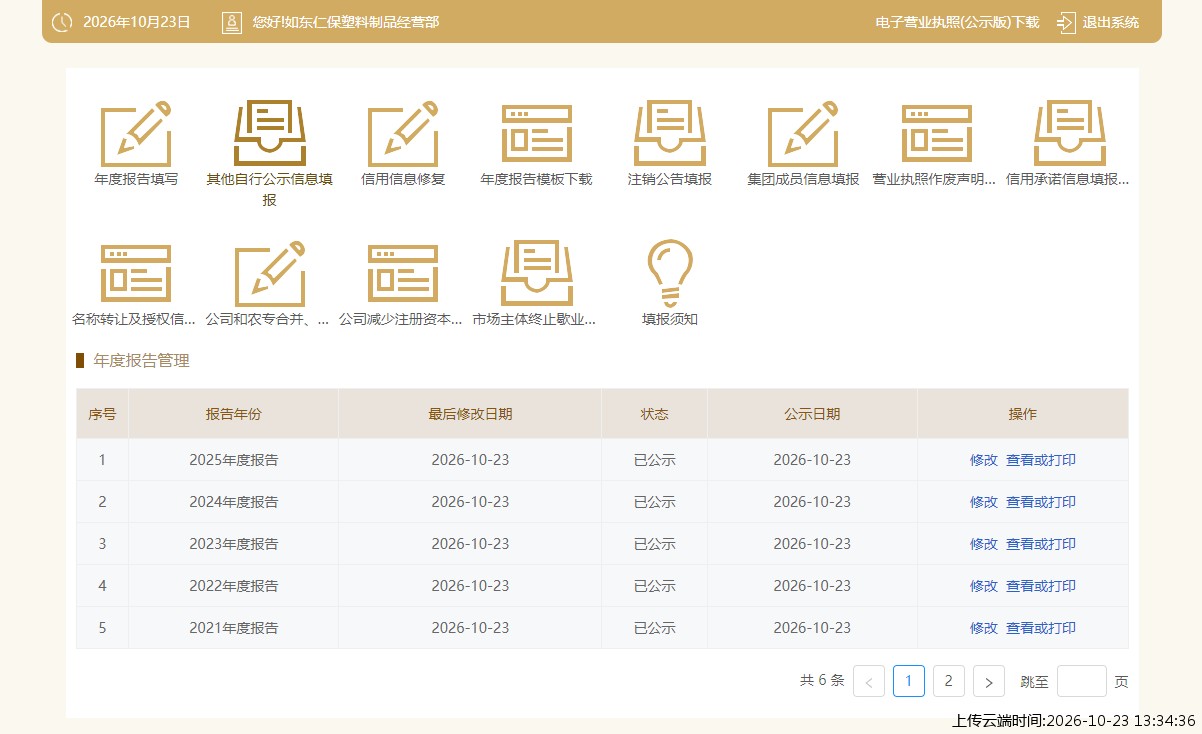Open 查看或打印 for 2024年度报告

[x=1041, y=502]
